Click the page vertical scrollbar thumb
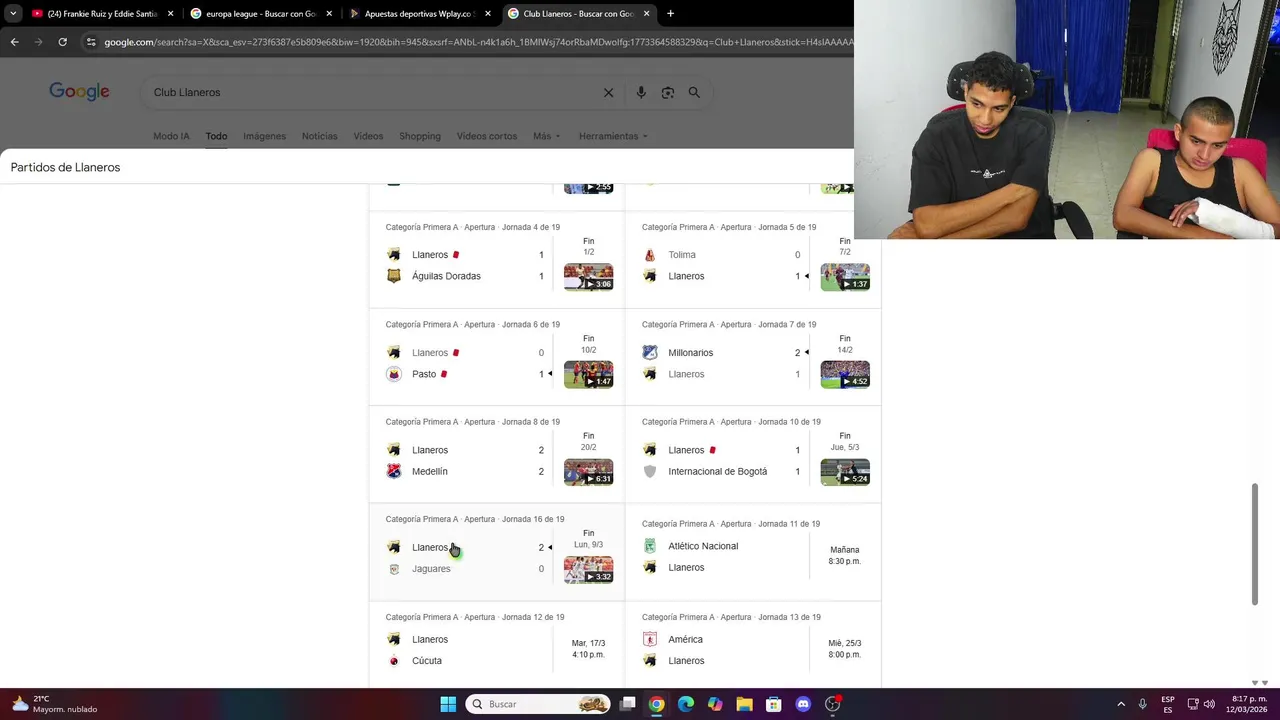The image size is (1280, 720). click(1255, 544)
